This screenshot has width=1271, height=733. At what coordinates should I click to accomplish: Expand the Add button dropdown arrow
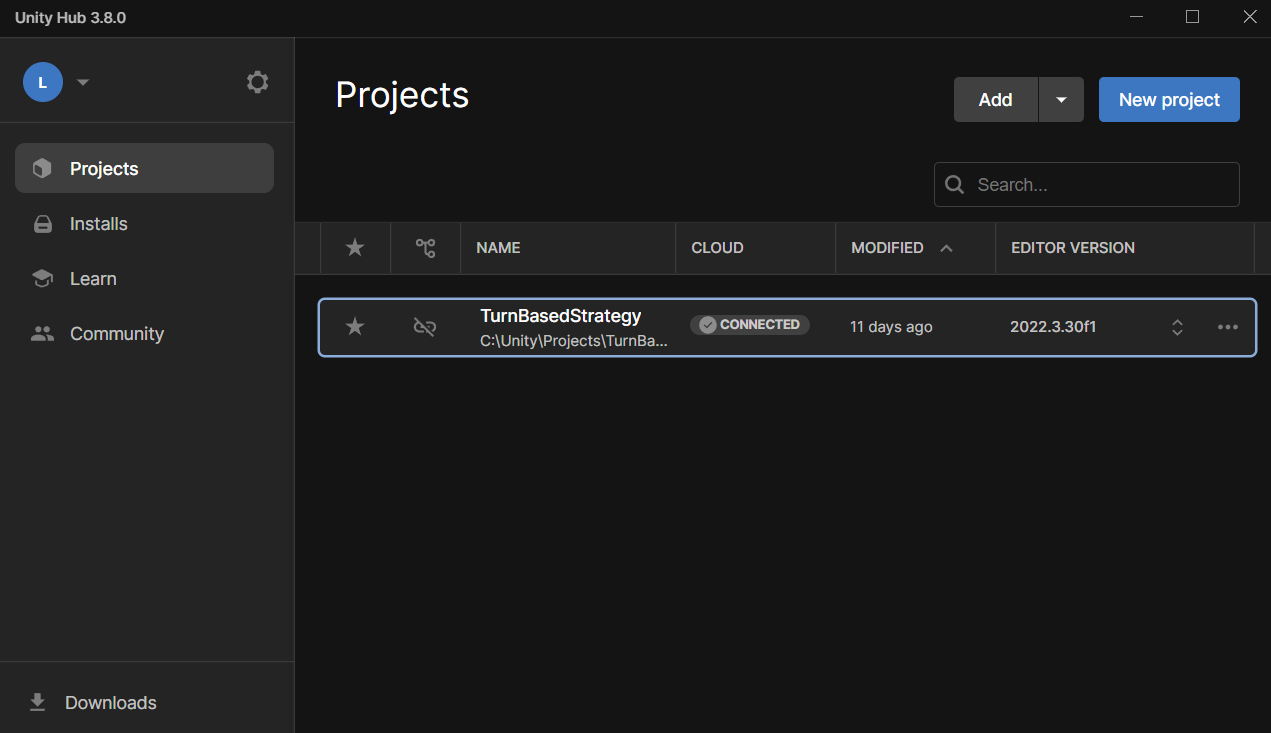[1061, 100]
